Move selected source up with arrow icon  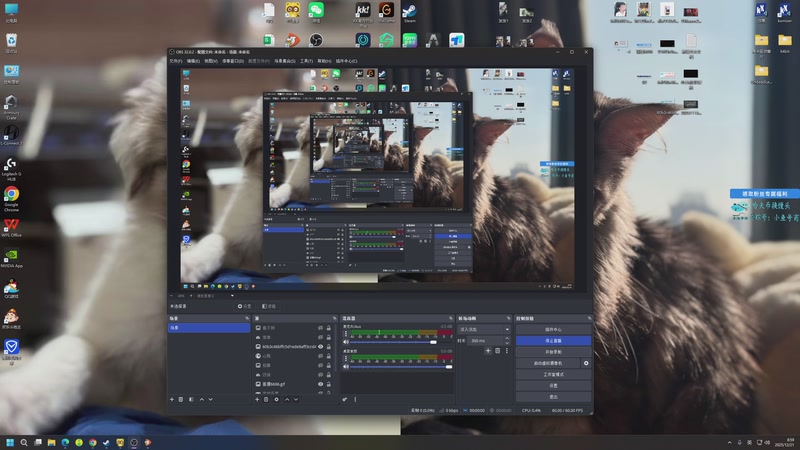(x=287, y=399)
